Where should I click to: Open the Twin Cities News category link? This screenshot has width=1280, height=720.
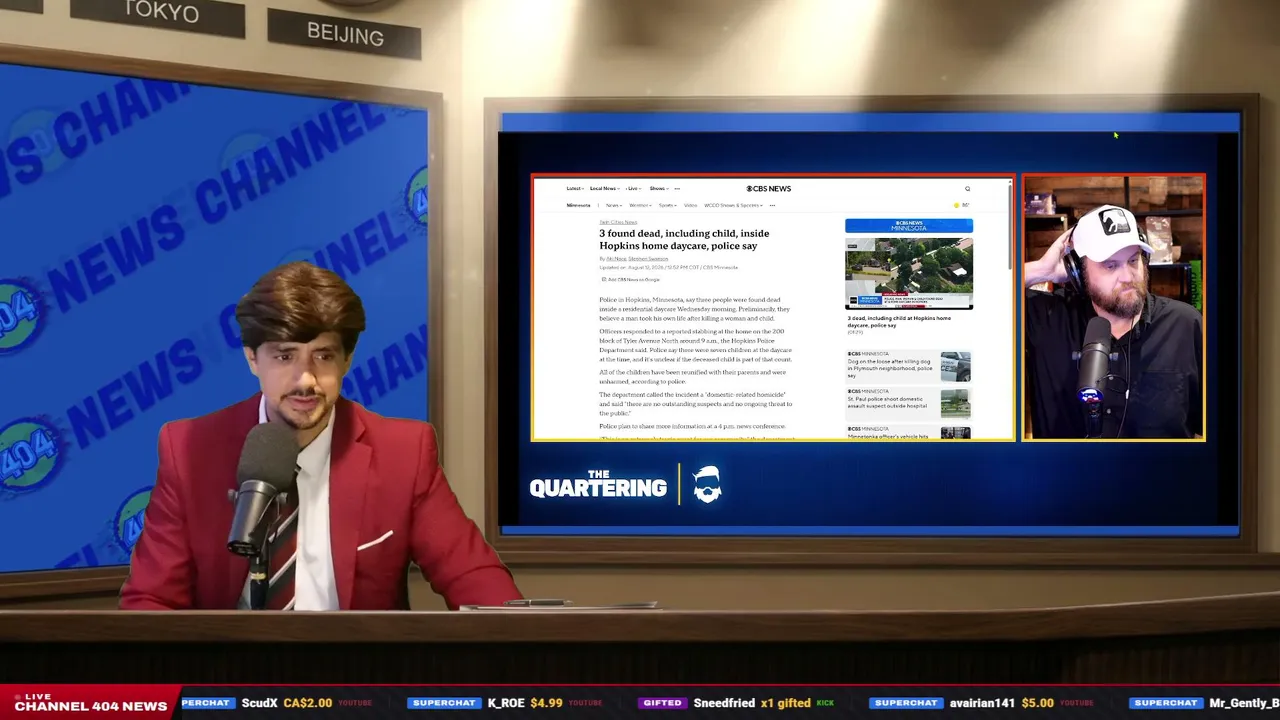tap(618, 222)
